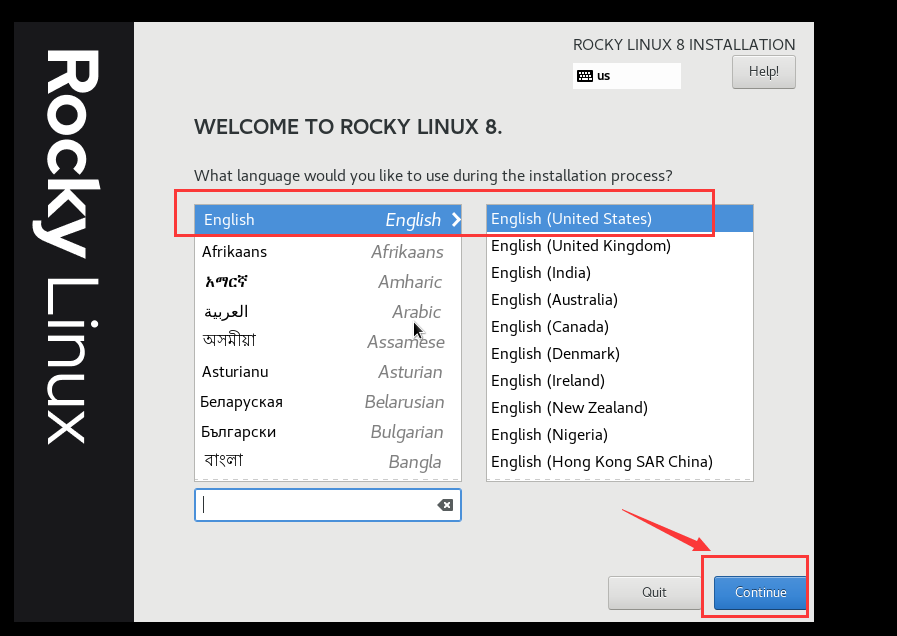Select English (United States) locale

[x=620, y=218]
